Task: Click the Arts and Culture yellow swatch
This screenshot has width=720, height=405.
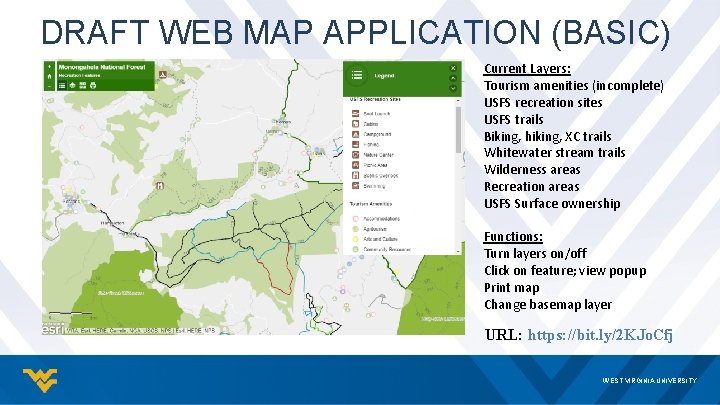Action: click(355, 239)
